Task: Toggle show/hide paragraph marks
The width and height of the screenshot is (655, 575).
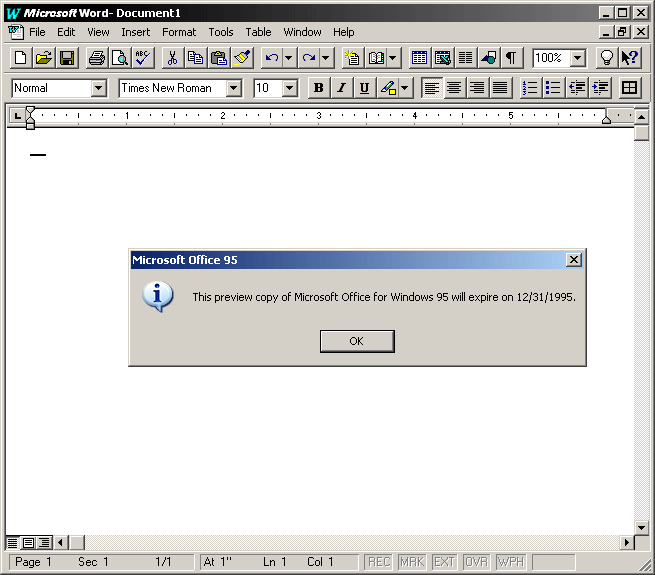Action: point(511,58)
